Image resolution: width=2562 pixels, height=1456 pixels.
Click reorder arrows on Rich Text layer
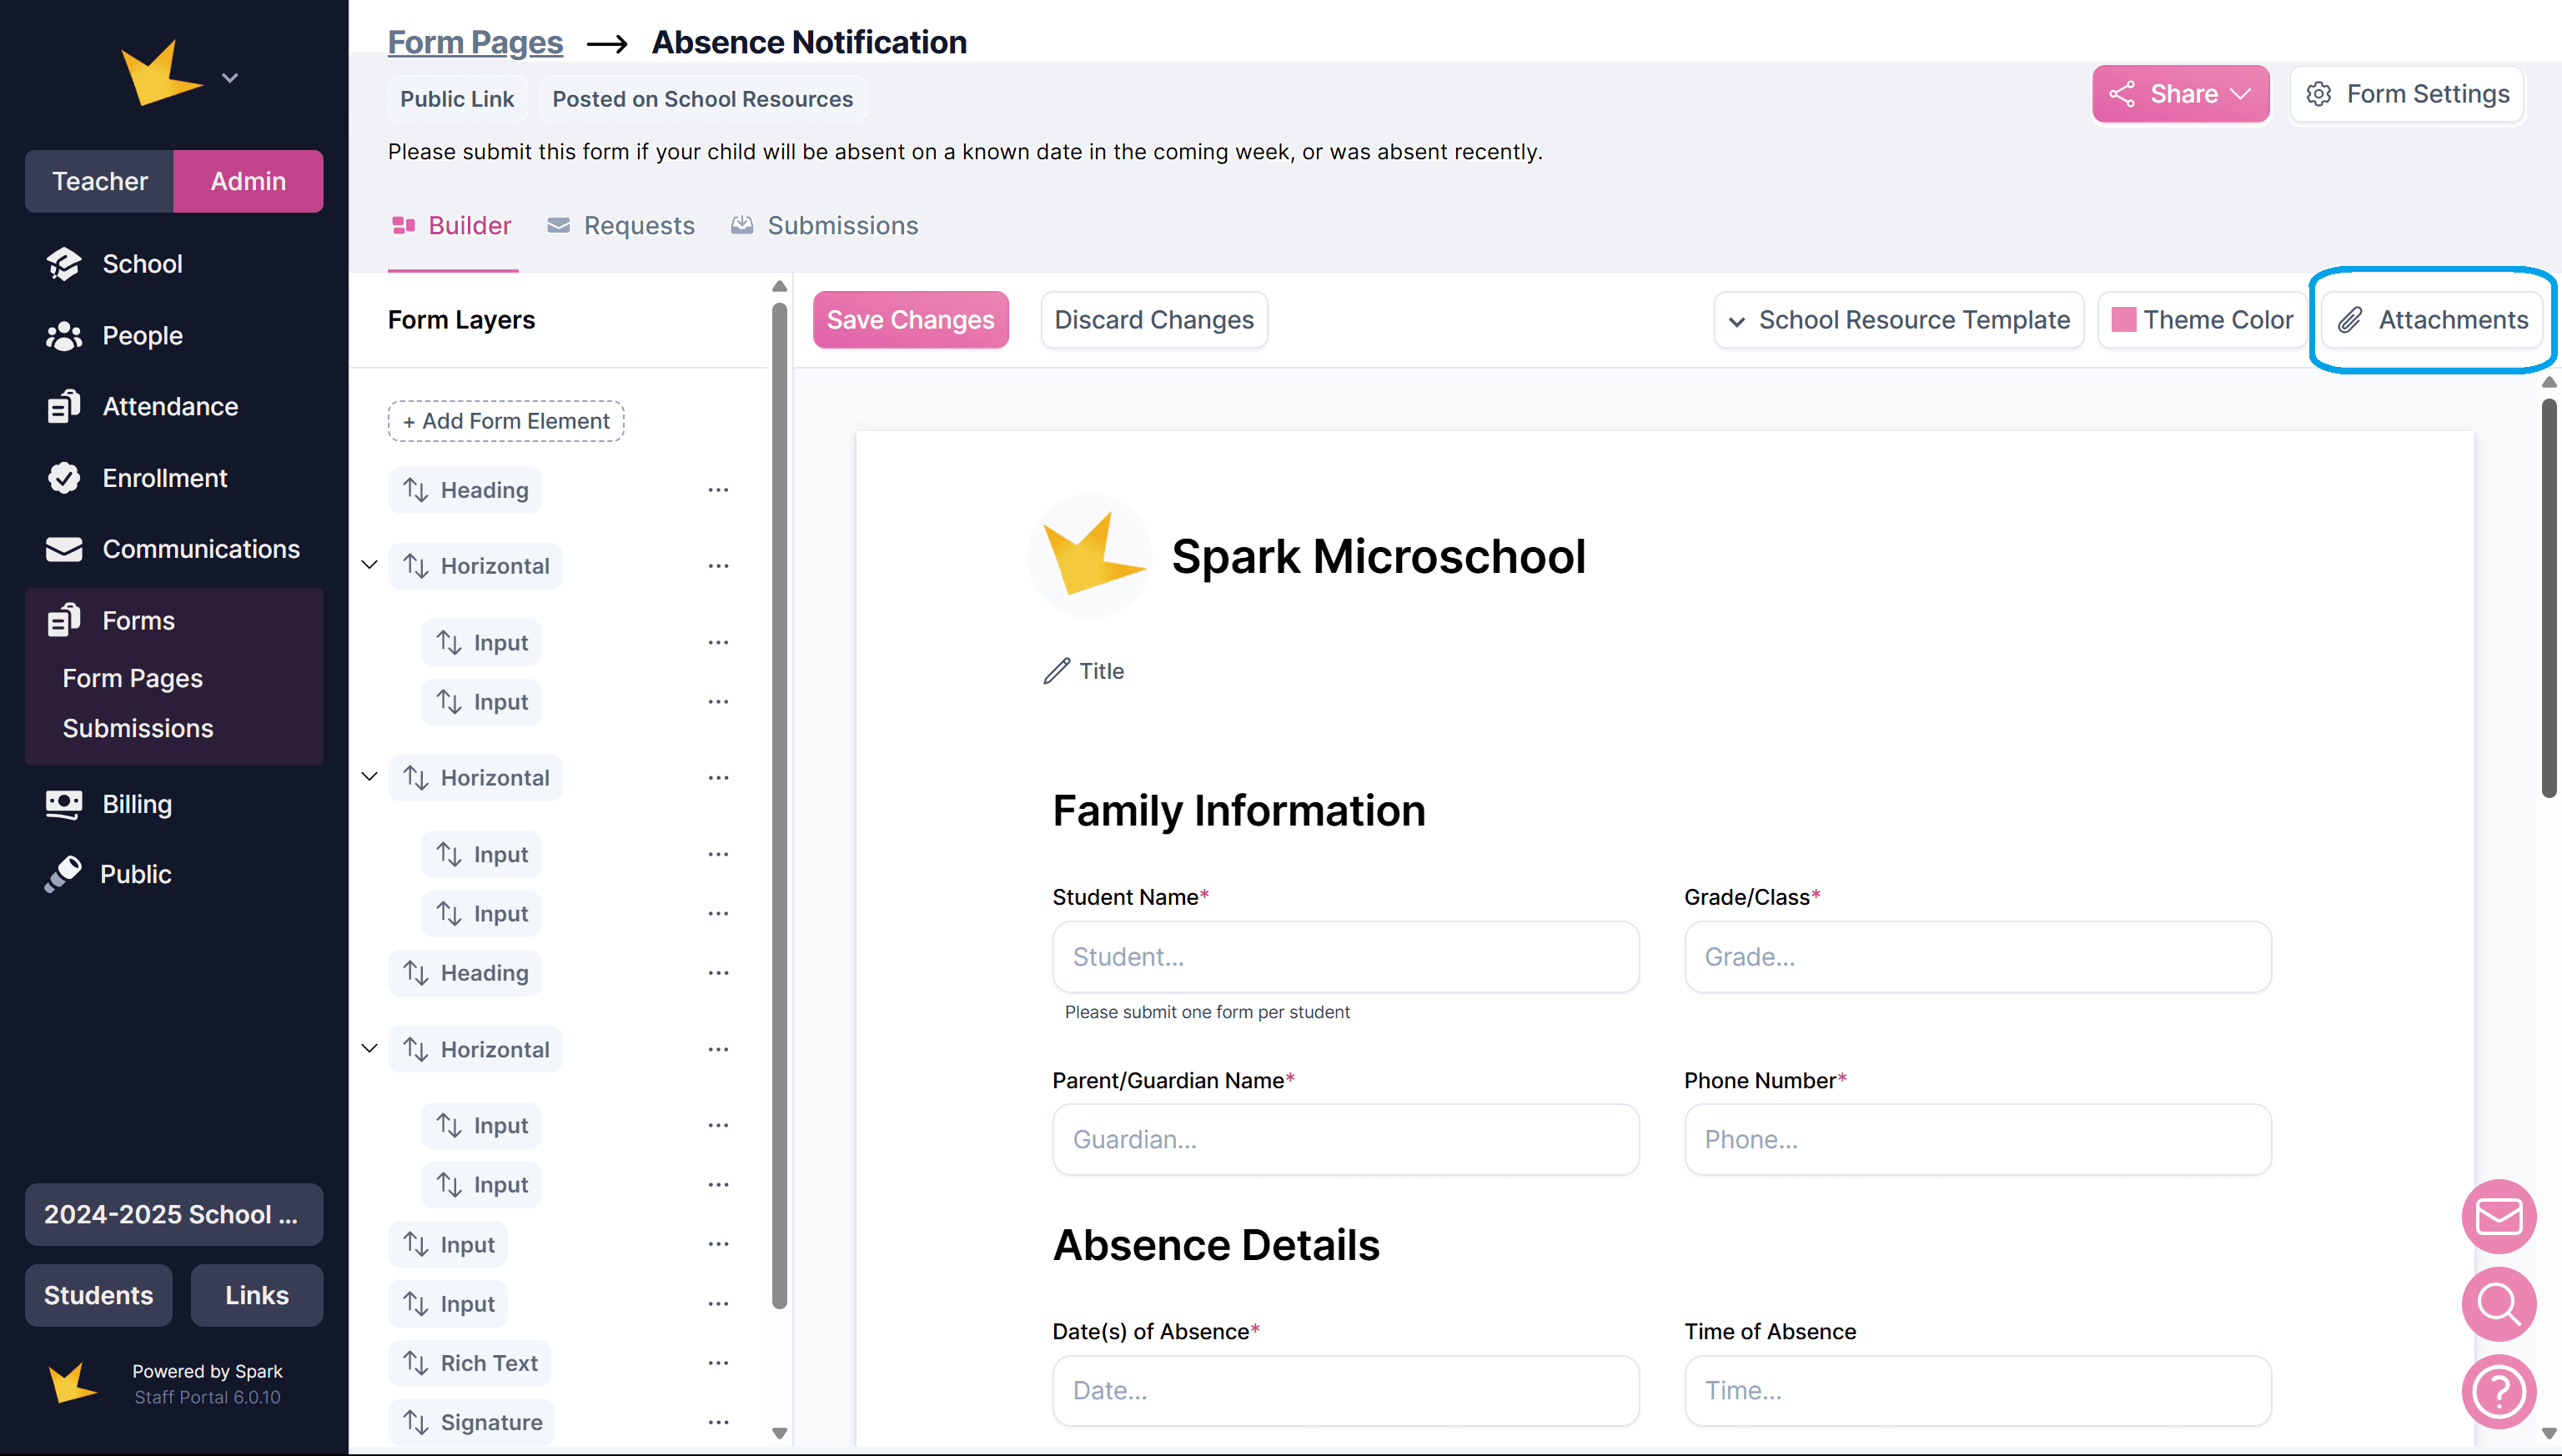tap(416, 1363)
